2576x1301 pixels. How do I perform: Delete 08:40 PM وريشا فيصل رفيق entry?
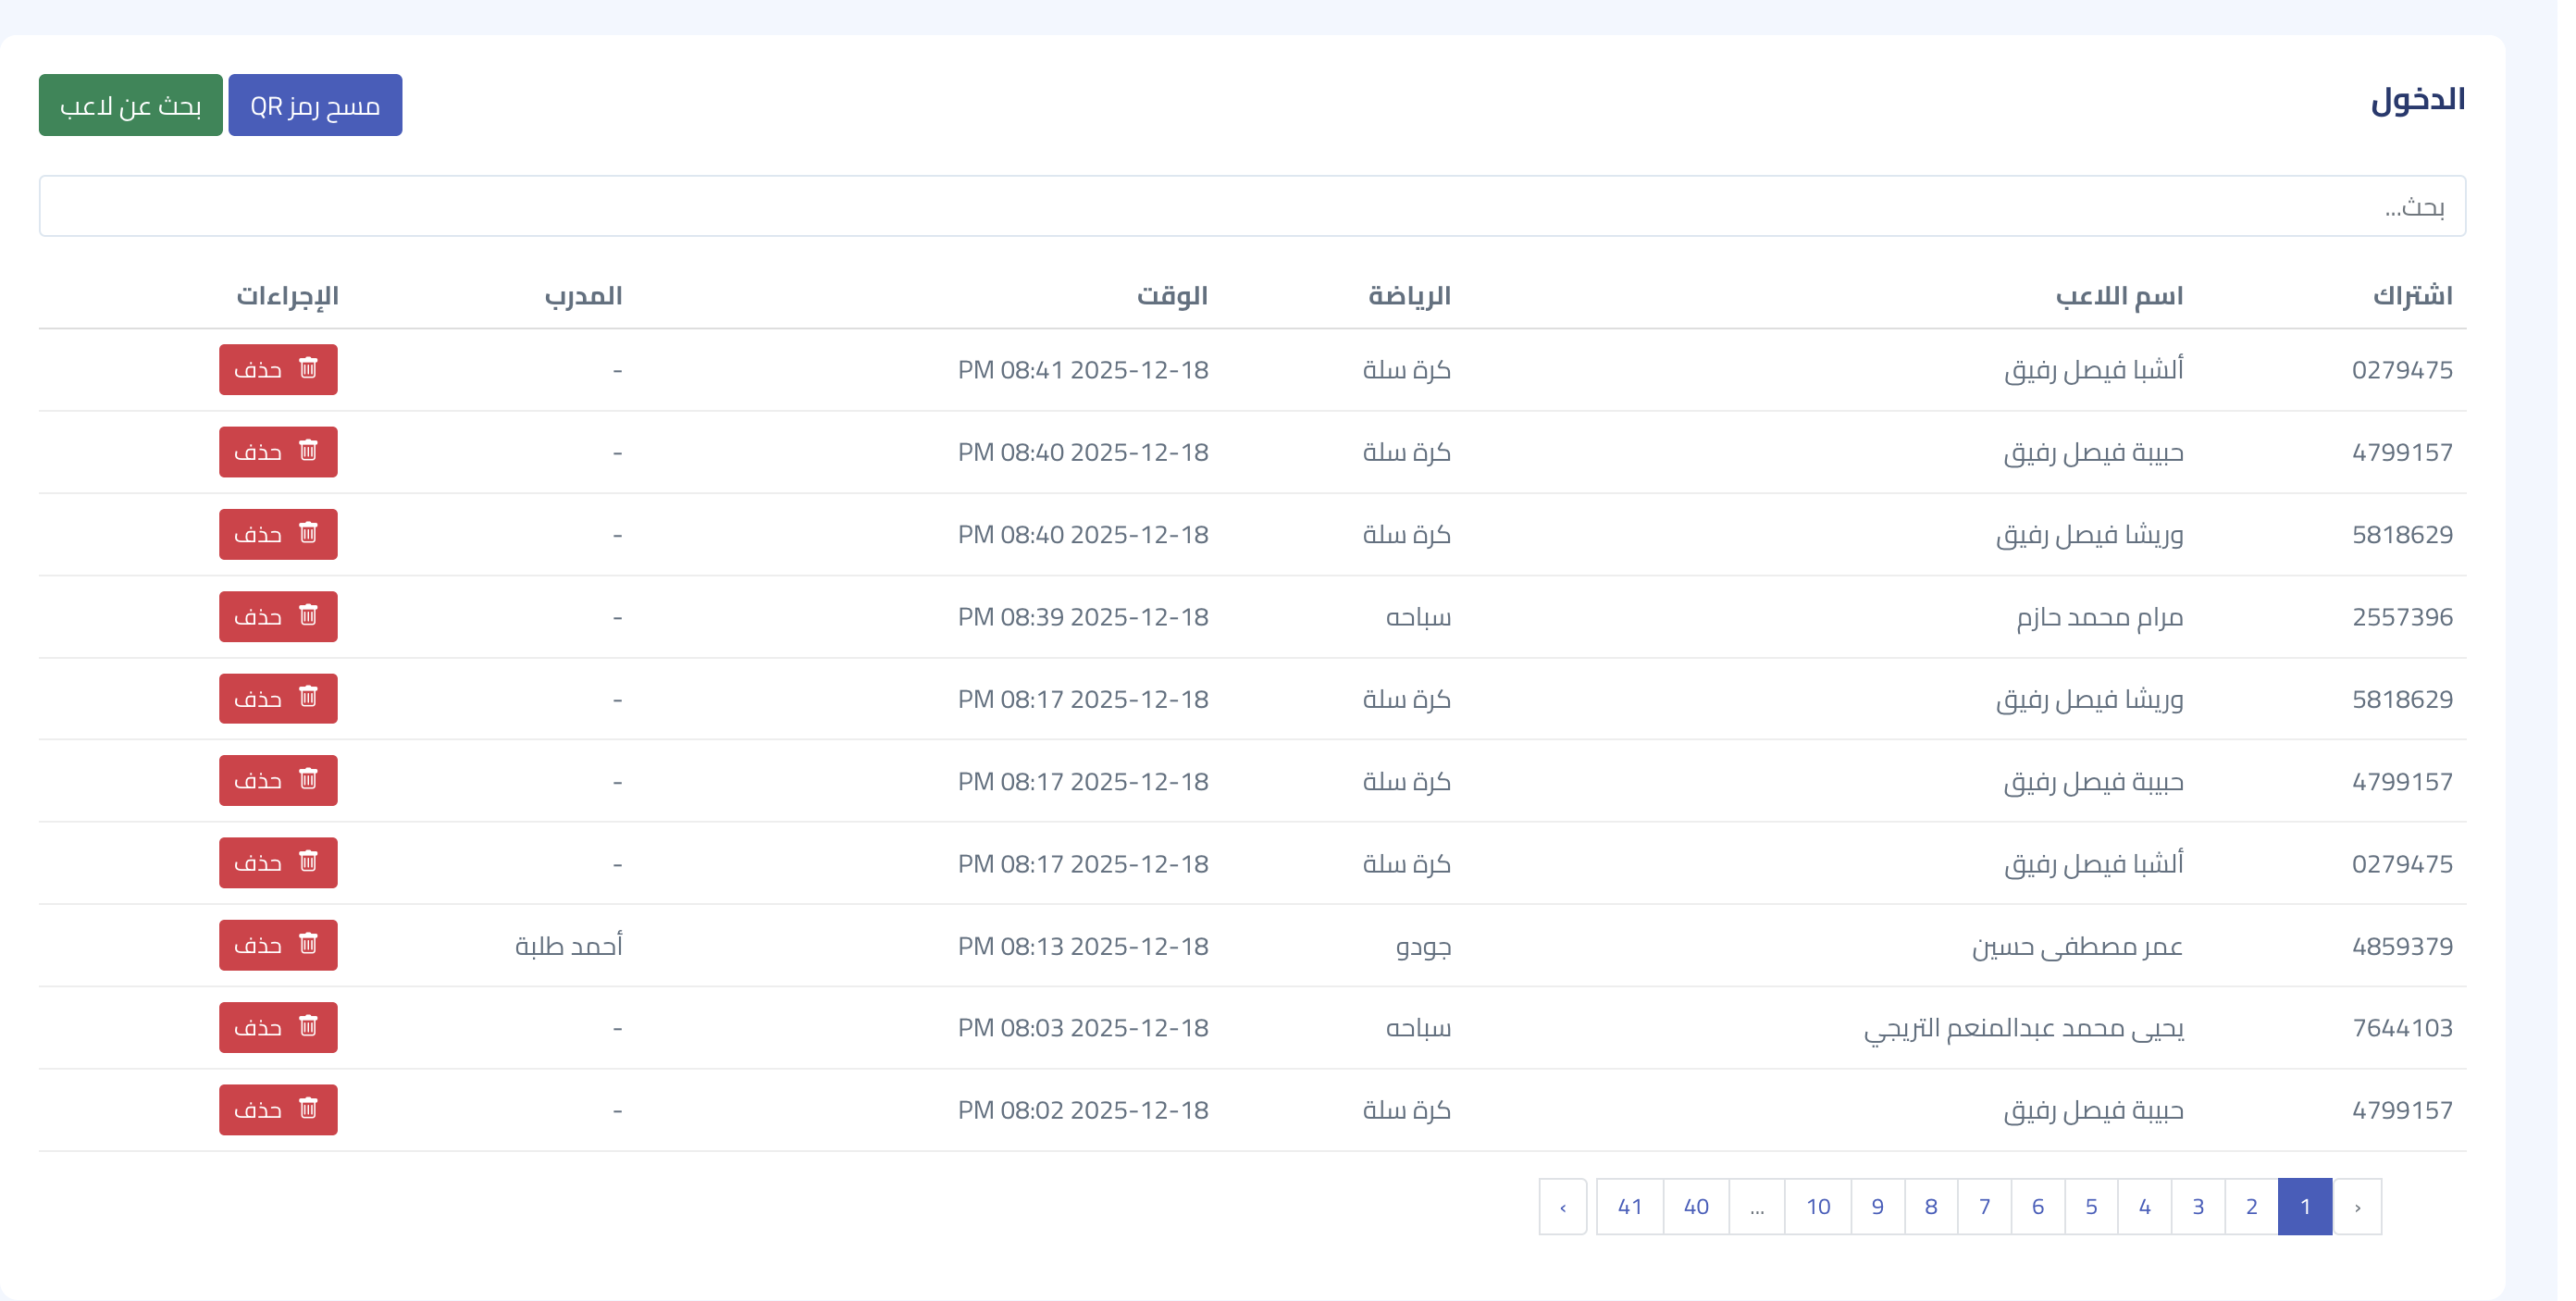(279, 534)
